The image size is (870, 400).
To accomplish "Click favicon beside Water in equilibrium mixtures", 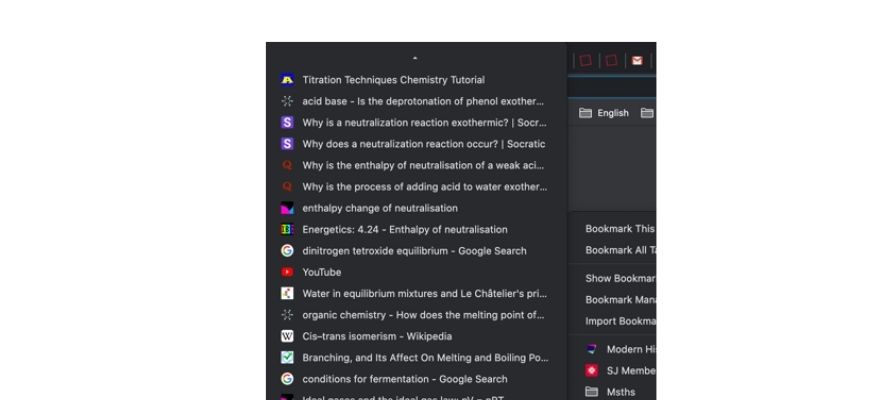I will click(x=287, y=293).
